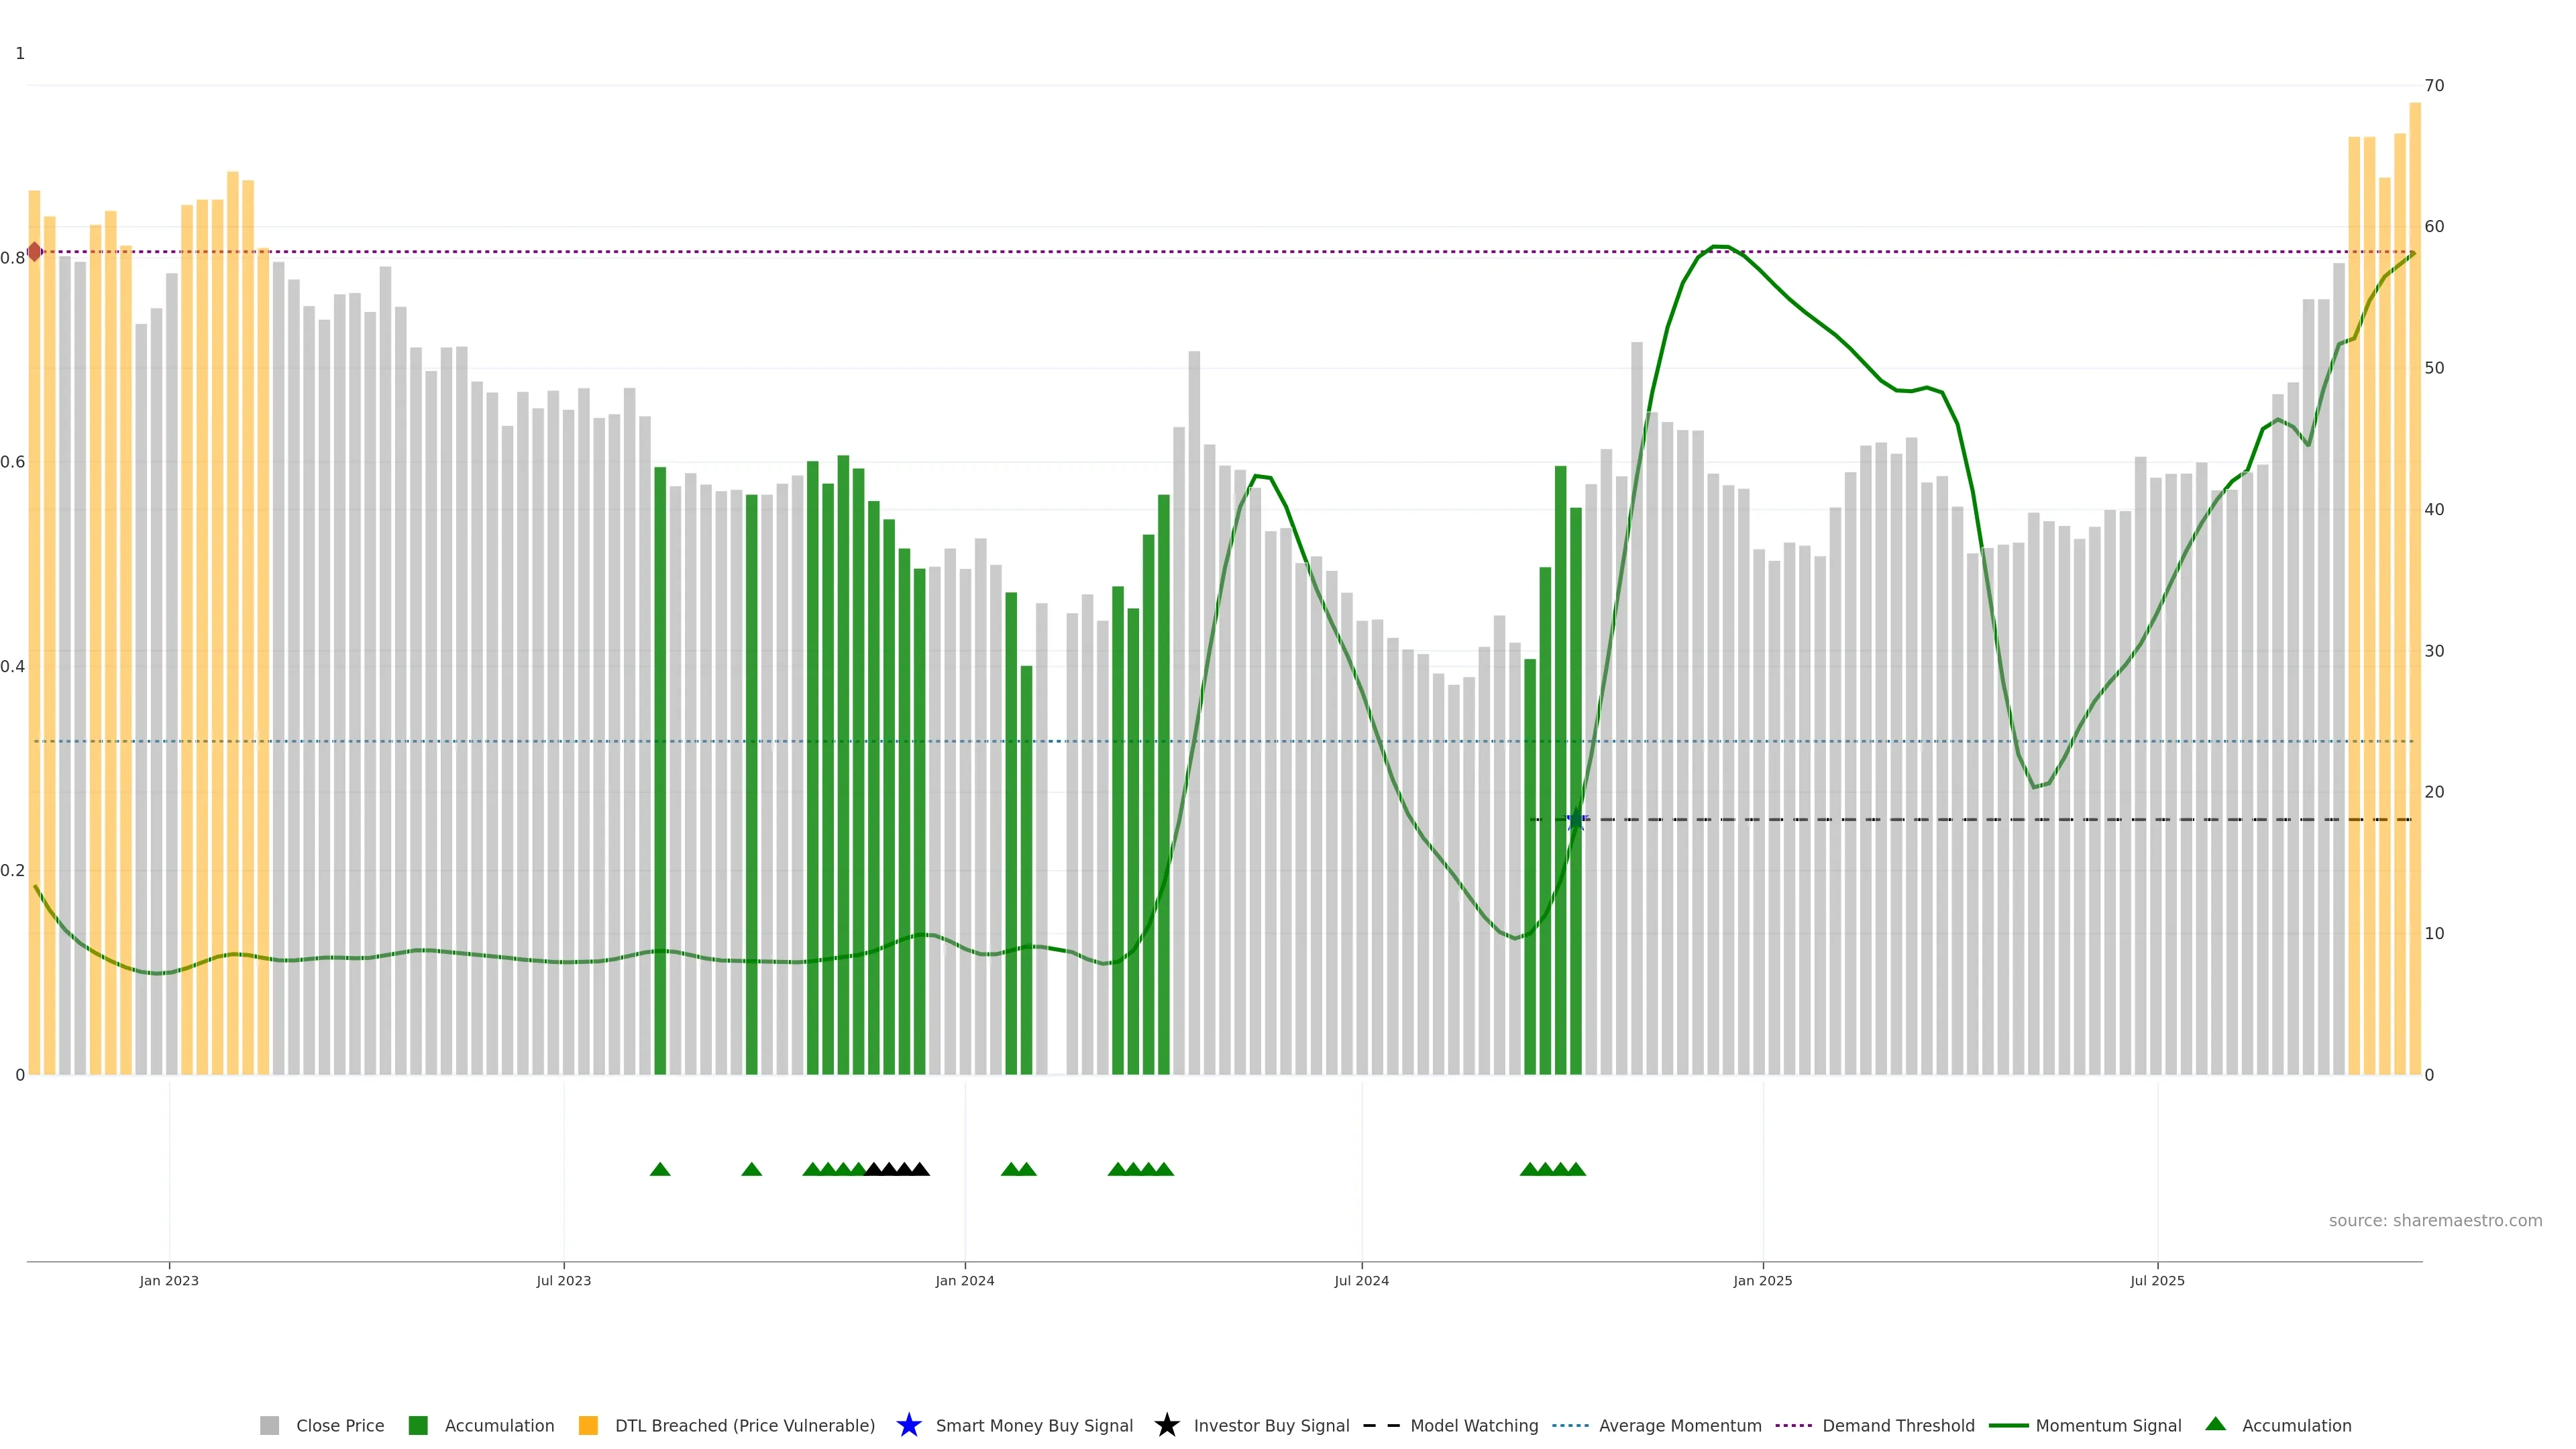
Task: Click the blue star marker on the chart
Action: [1576, 820]
